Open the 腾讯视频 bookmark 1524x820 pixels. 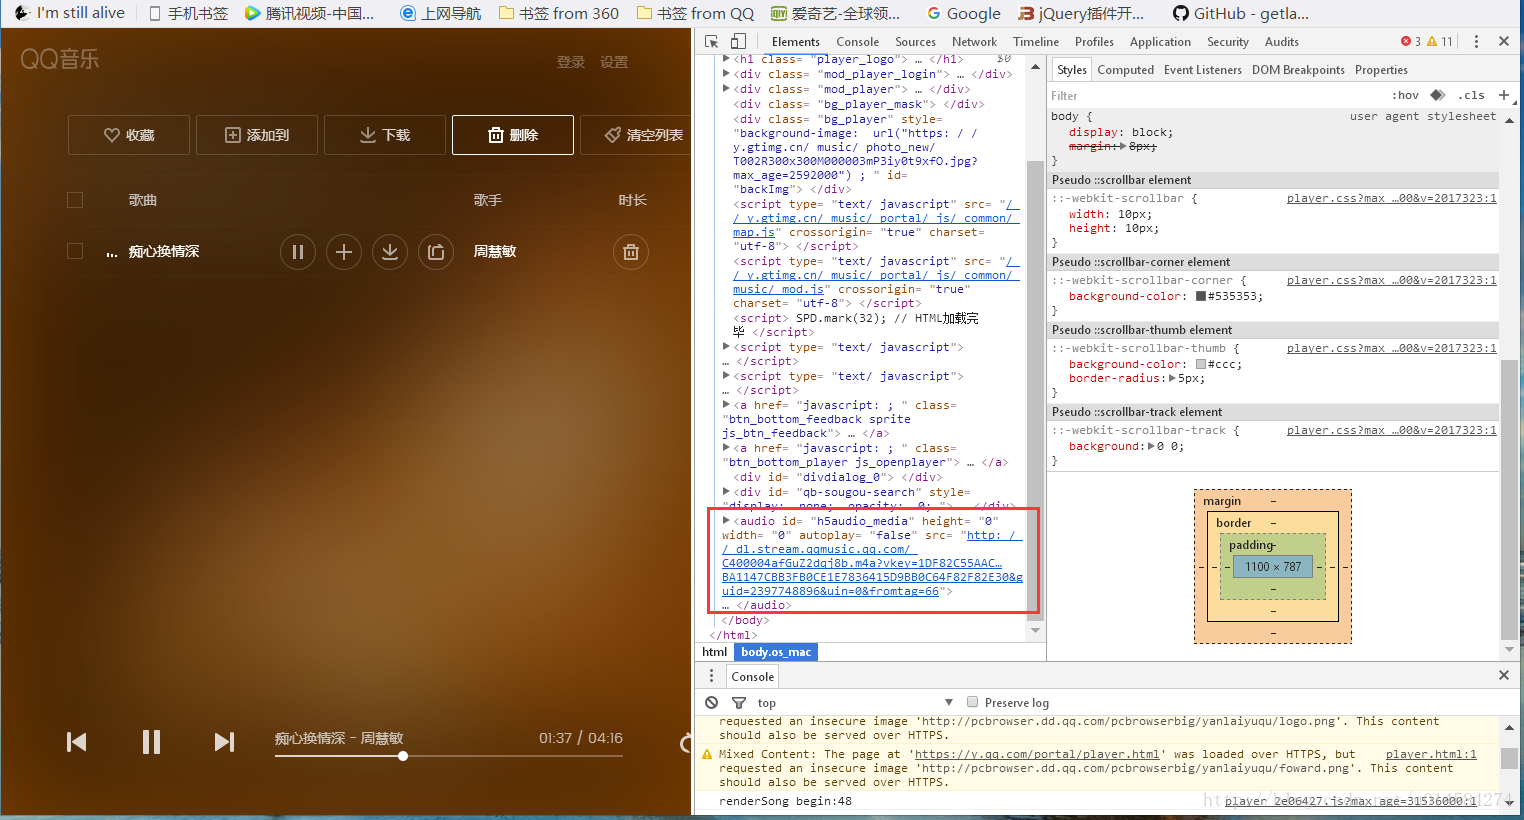point(310,13)
